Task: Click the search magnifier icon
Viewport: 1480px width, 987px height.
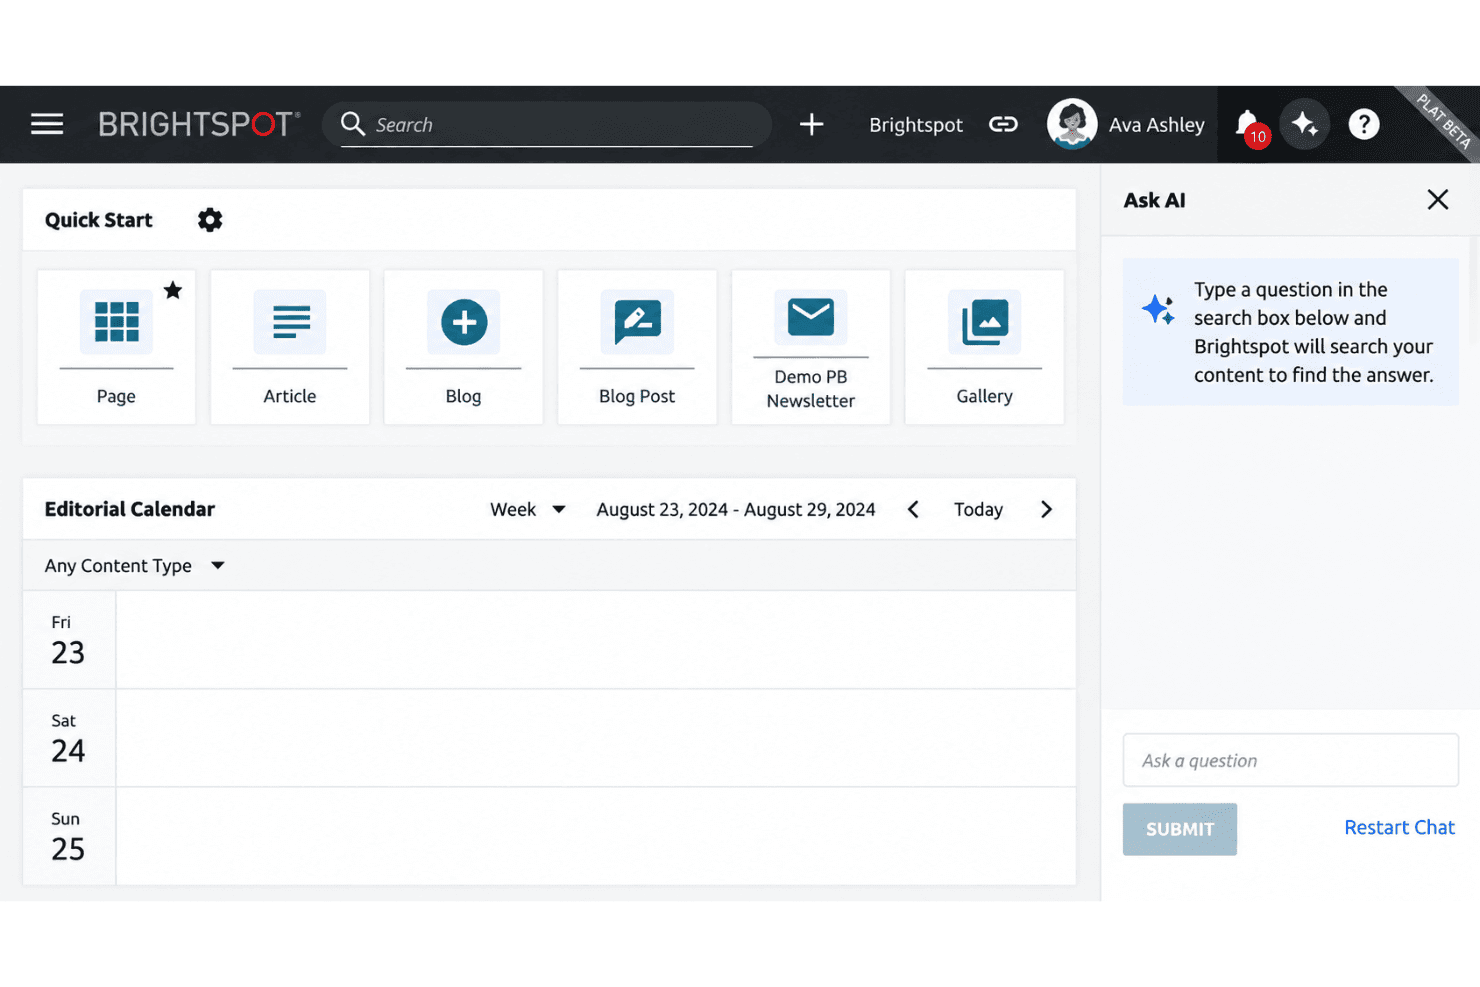Action: click(x=353, y=124)
